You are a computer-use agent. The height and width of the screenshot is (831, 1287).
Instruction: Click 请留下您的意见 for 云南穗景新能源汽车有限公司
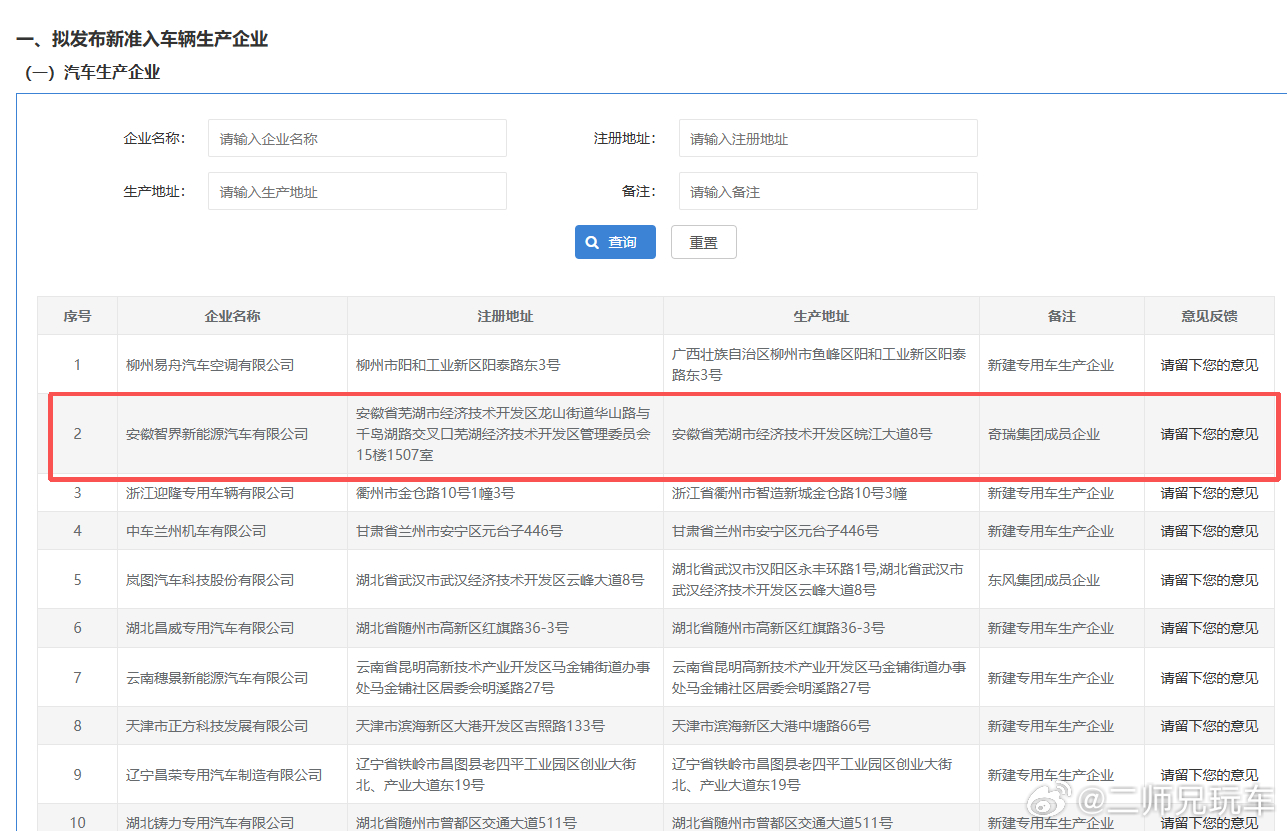pyautogui.click(x=1209, y=678)
